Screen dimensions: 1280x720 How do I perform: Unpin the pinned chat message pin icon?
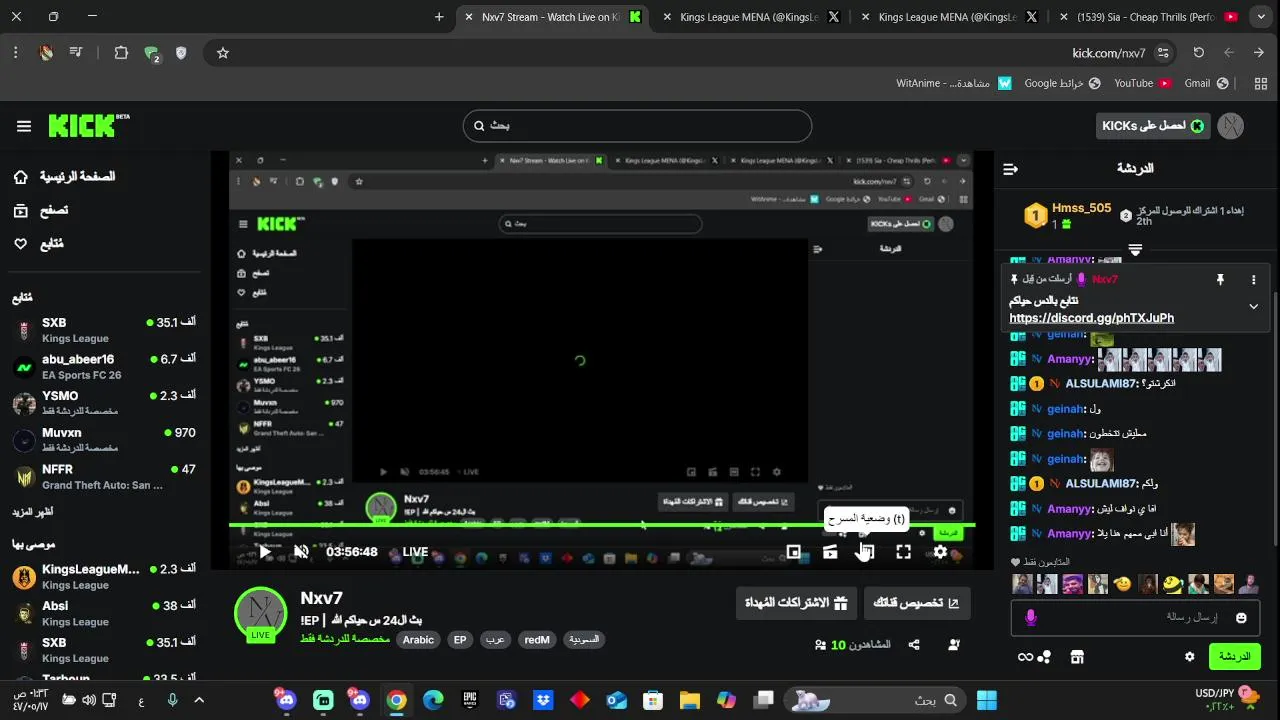point(1220,280)
